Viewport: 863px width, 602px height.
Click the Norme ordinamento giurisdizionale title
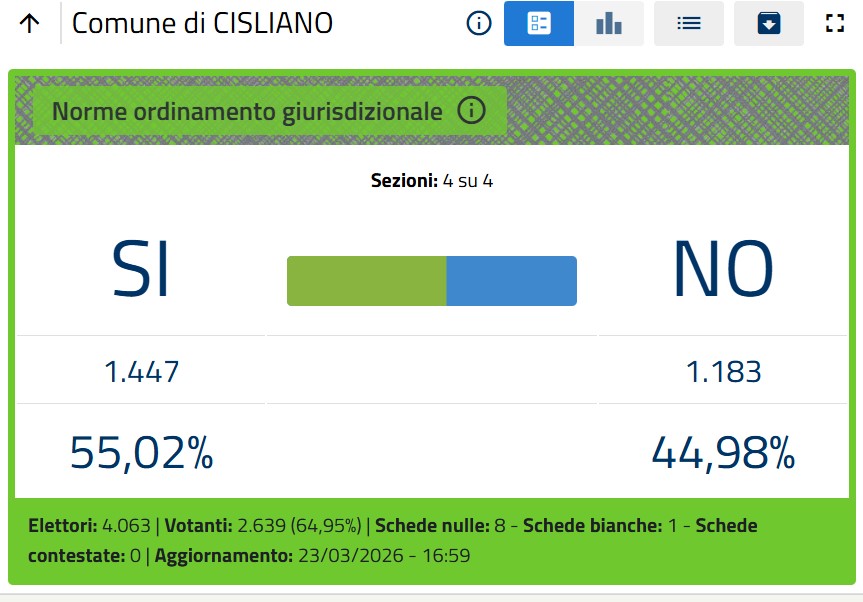click(247, 111)
